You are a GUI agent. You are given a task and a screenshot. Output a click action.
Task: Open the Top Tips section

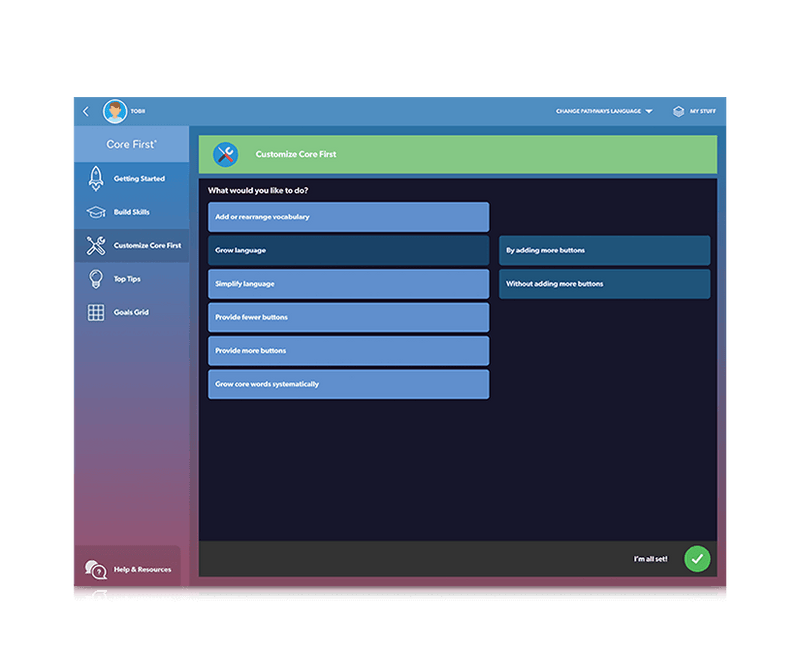click(132, 279)
